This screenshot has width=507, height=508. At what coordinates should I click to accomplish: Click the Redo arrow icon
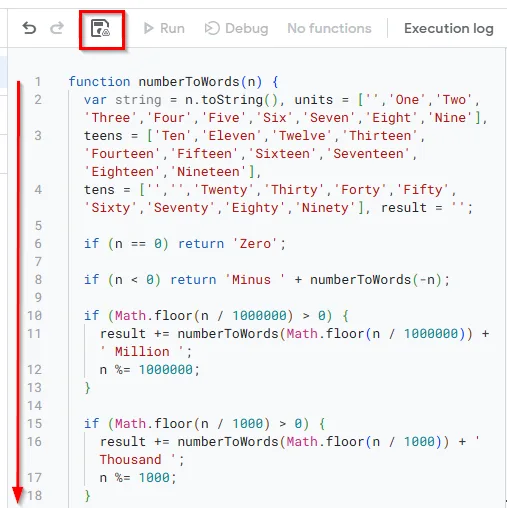[57, 28]
